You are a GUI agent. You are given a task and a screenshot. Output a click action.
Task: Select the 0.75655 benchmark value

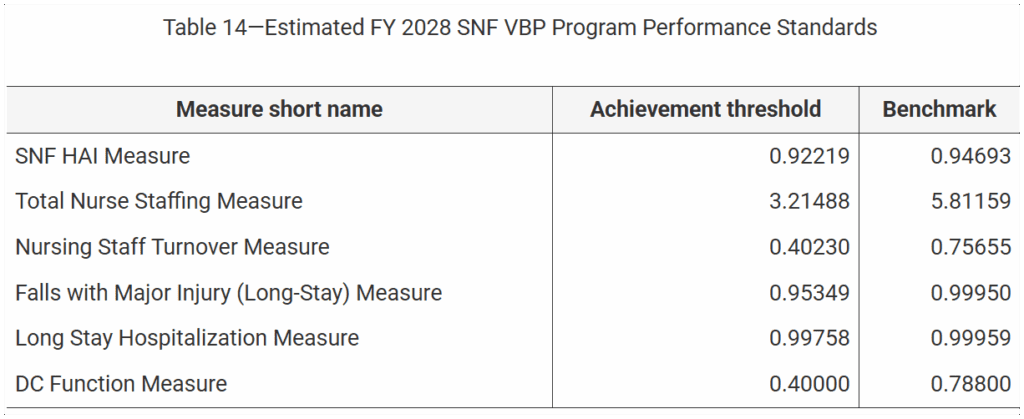(970, 247)
